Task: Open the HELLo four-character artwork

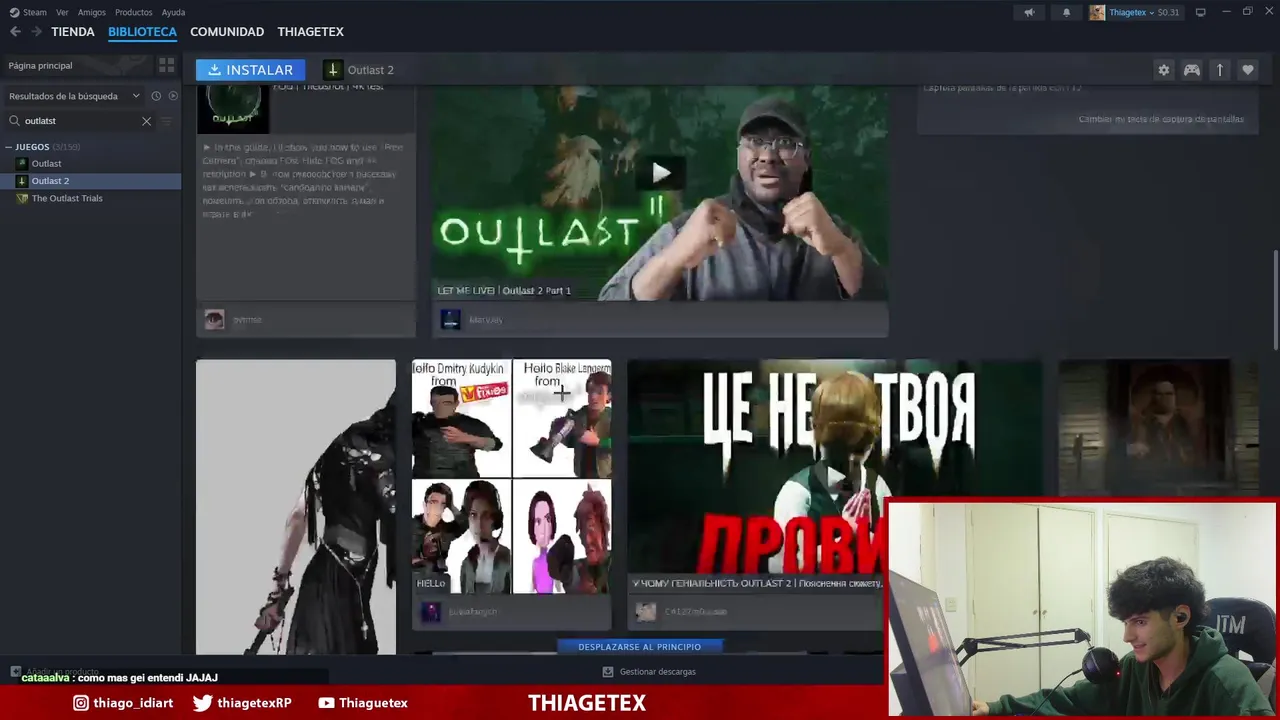Action: [x=511, y=477]
